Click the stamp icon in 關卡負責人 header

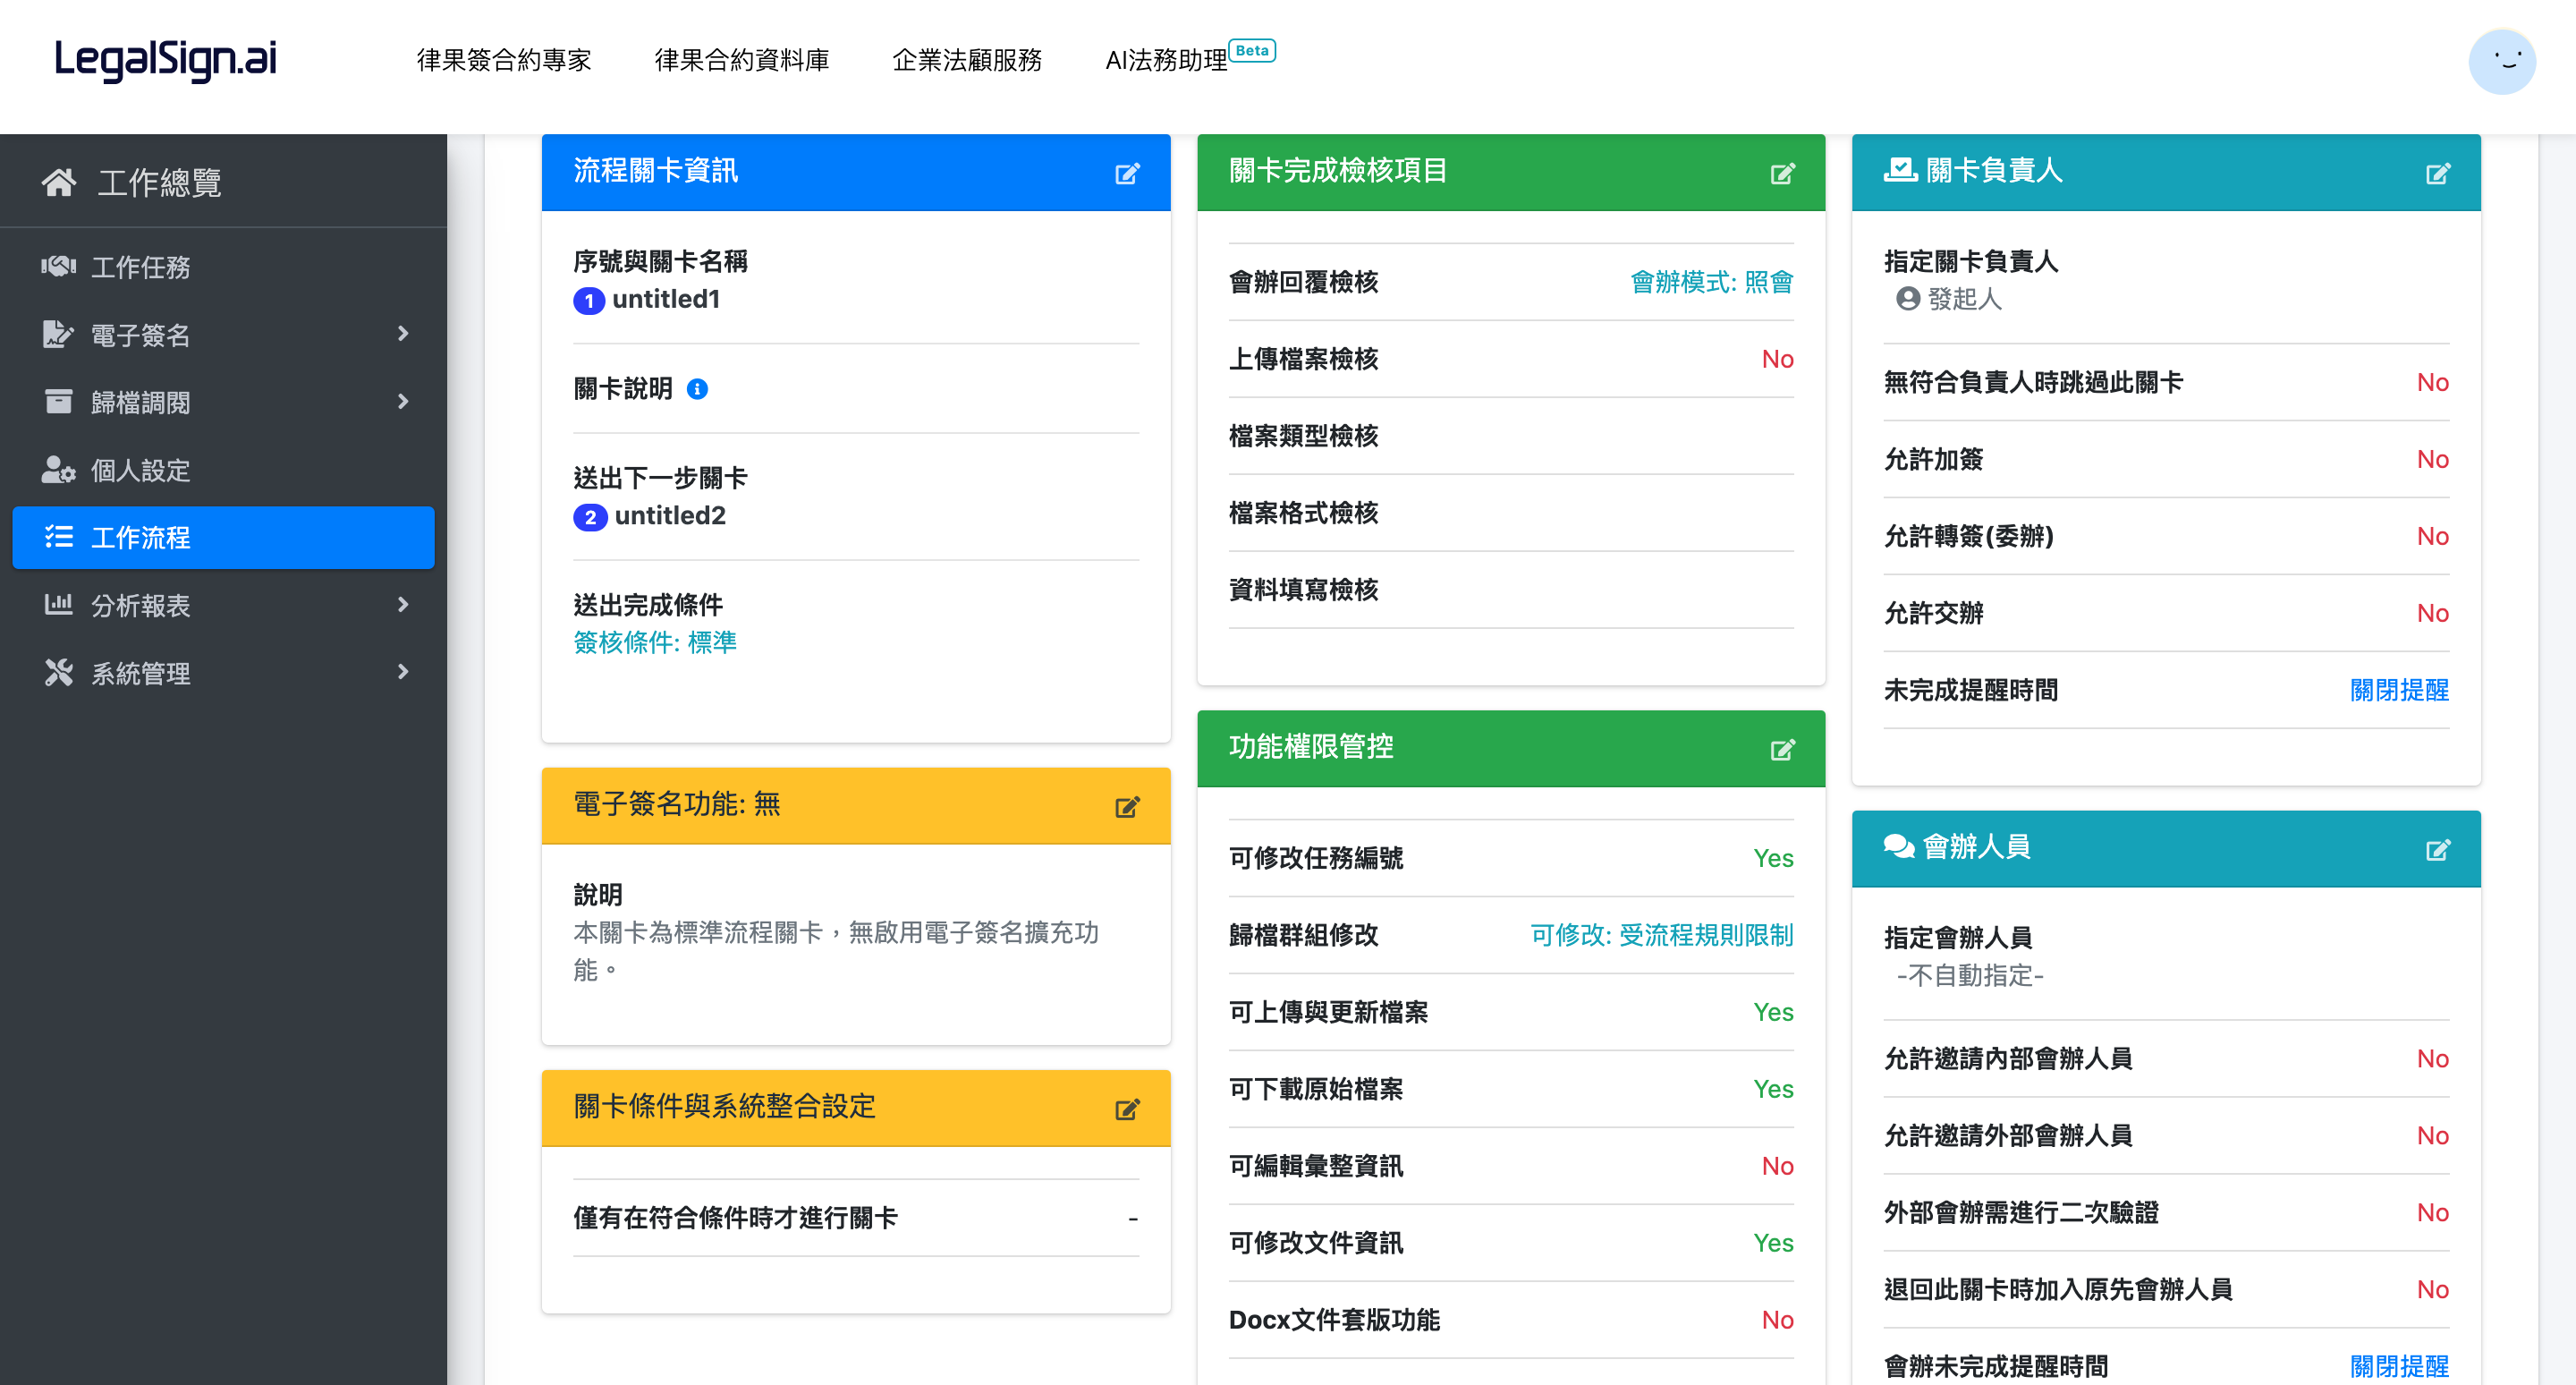[1900, 169]
